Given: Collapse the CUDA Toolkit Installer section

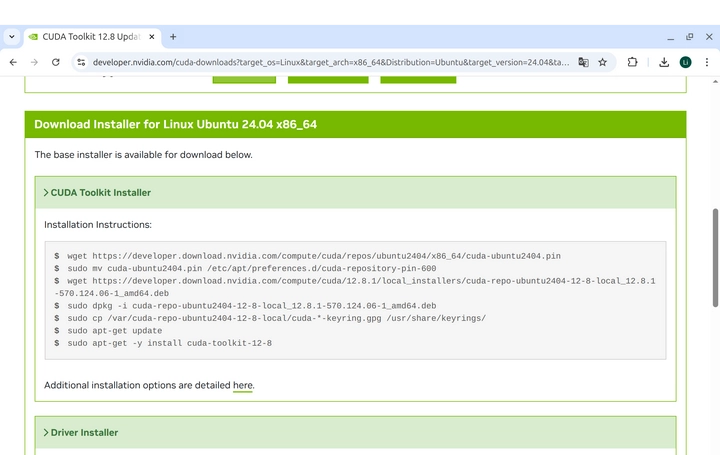Looking at the screenshot, I should tap(97, 192).
